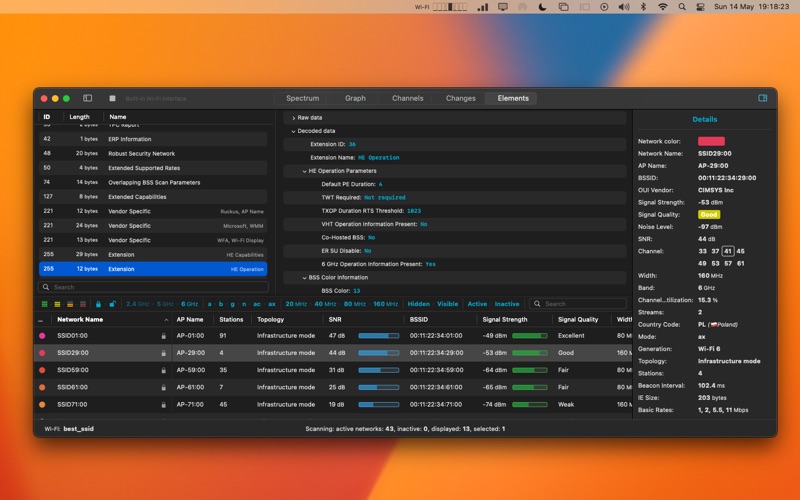
Task: Filter by 20 MHz channel width
Action: [296, 304]
